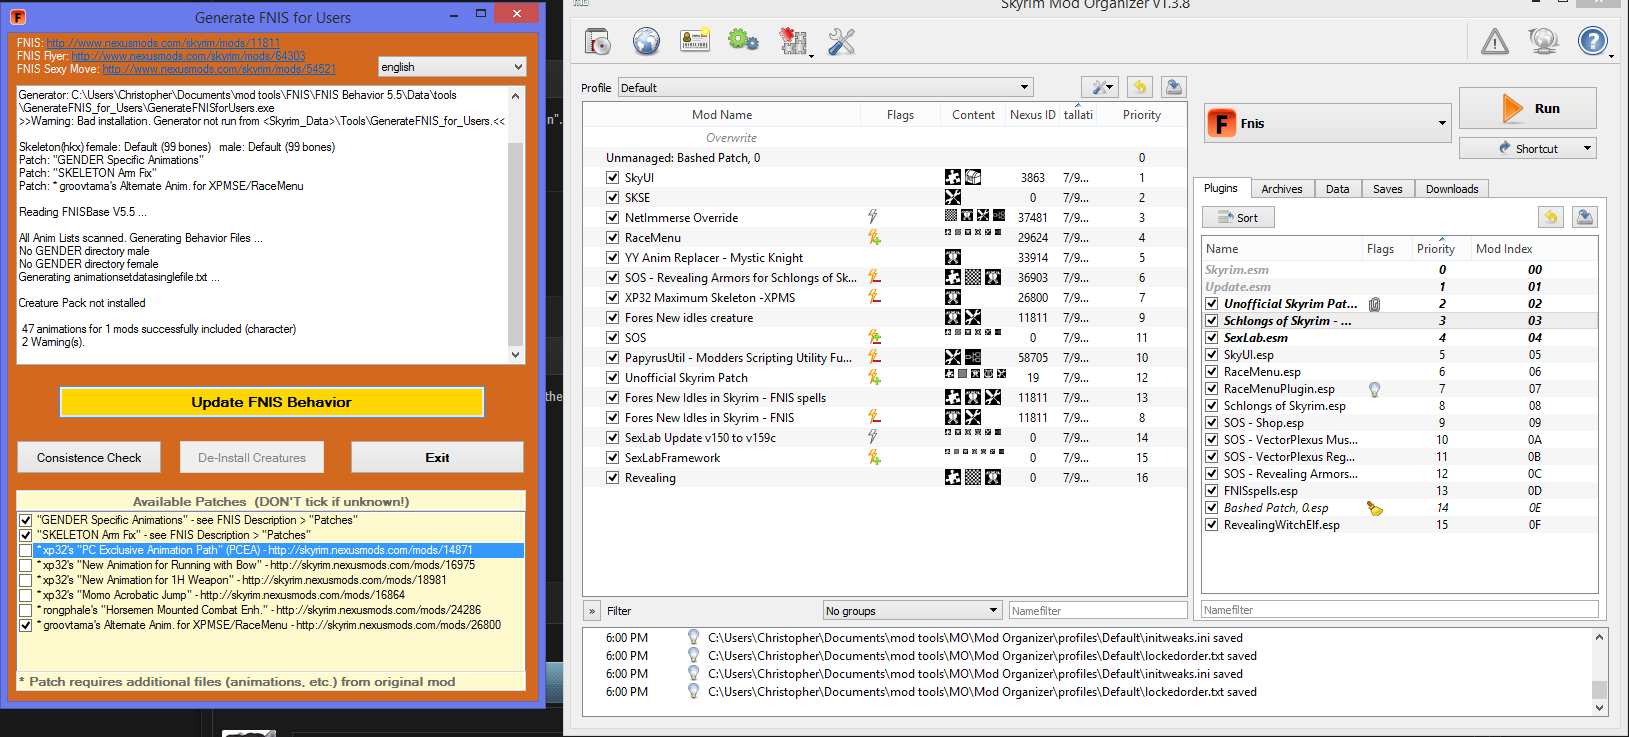1629x737 pixels.
Task: Click the Mod Organizer log scrollbar
Action: tap(1599, 672)
